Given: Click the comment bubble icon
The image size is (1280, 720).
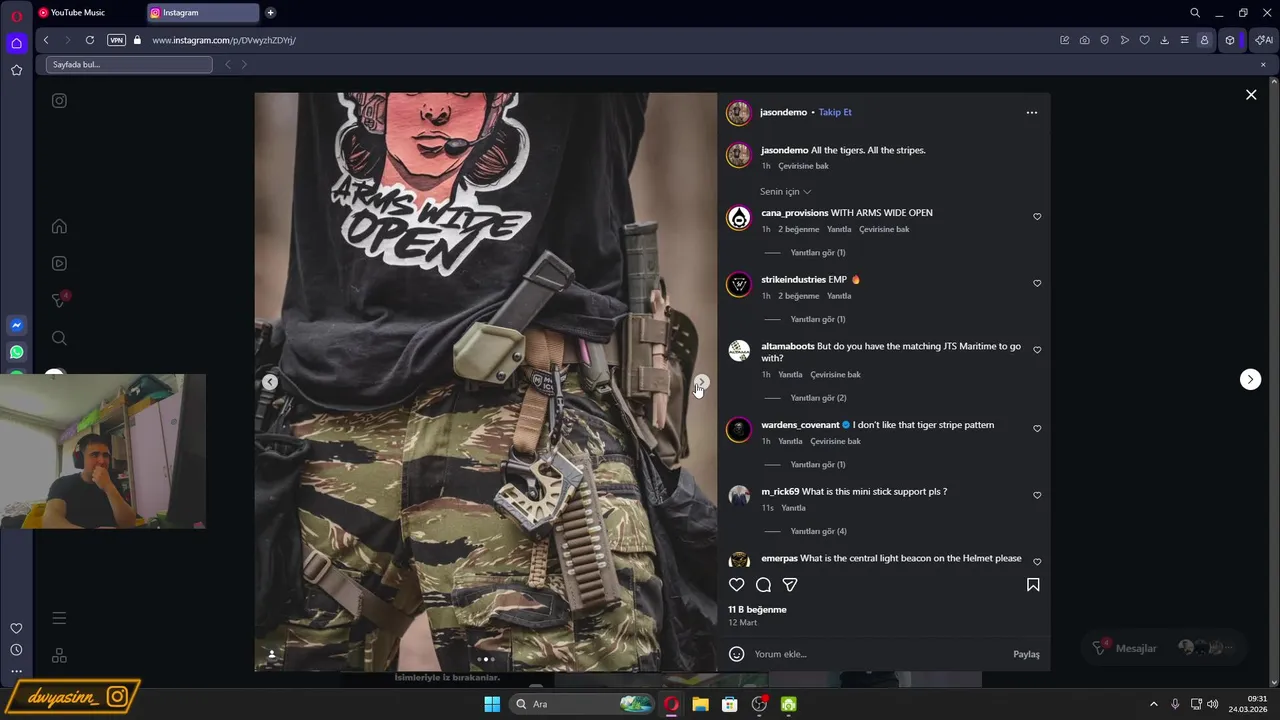Looking at the screenshot, I should click(763, 585).
